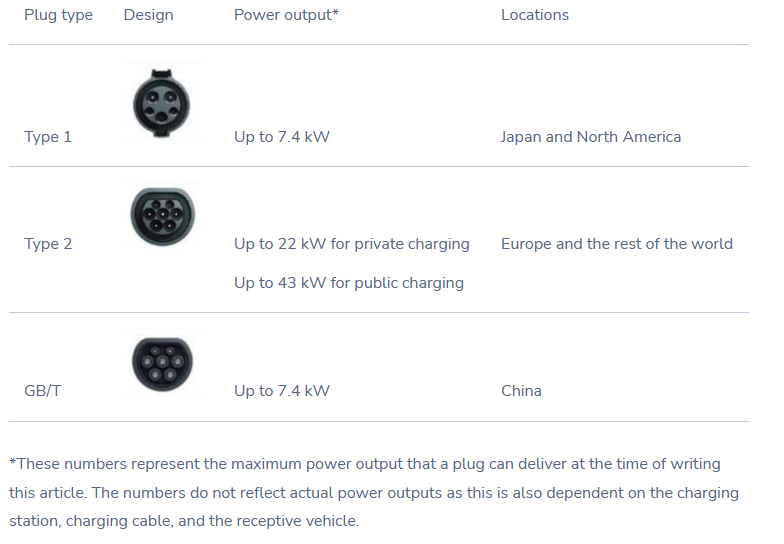Select the GB/T row label
The width and height of the screenshot is (784, 544).
point(42,391)
